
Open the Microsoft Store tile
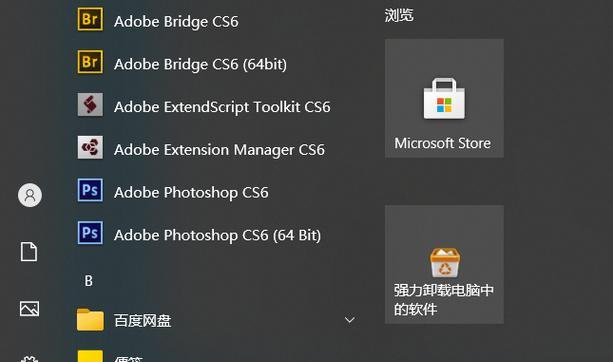point(444,98)
